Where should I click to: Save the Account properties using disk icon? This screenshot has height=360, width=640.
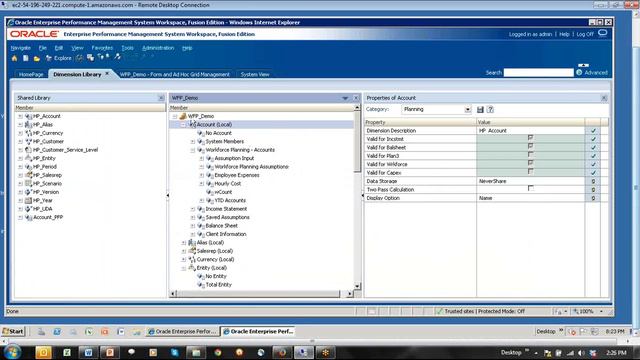click(x=480, y=109)
